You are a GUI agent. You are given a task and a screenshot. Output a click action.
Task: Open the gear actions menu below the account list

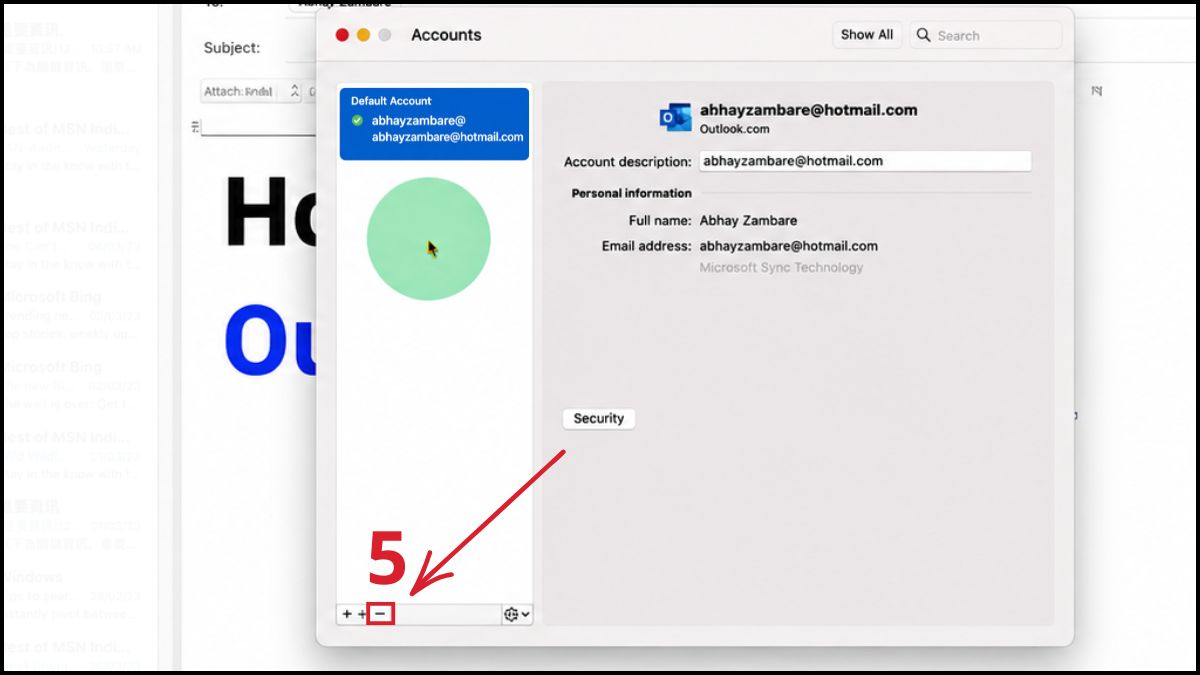tap(518, 614)
